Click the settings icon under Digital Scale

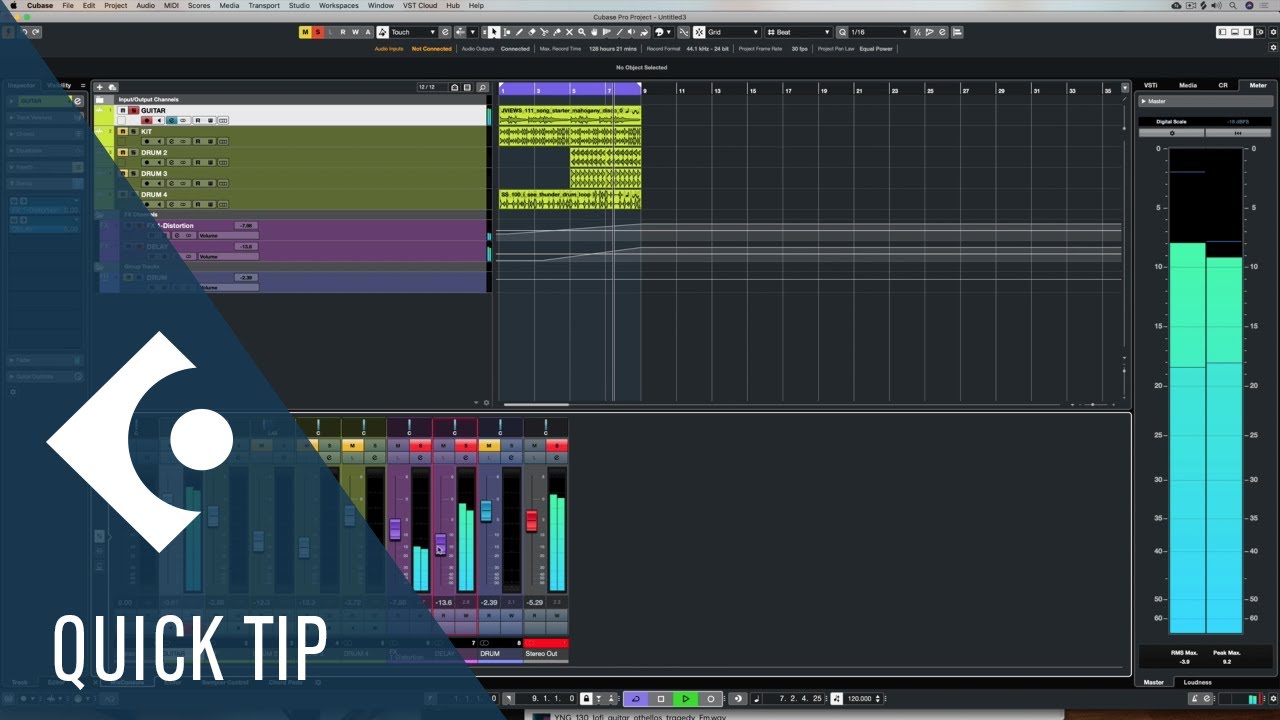(x=1172, y=133)
